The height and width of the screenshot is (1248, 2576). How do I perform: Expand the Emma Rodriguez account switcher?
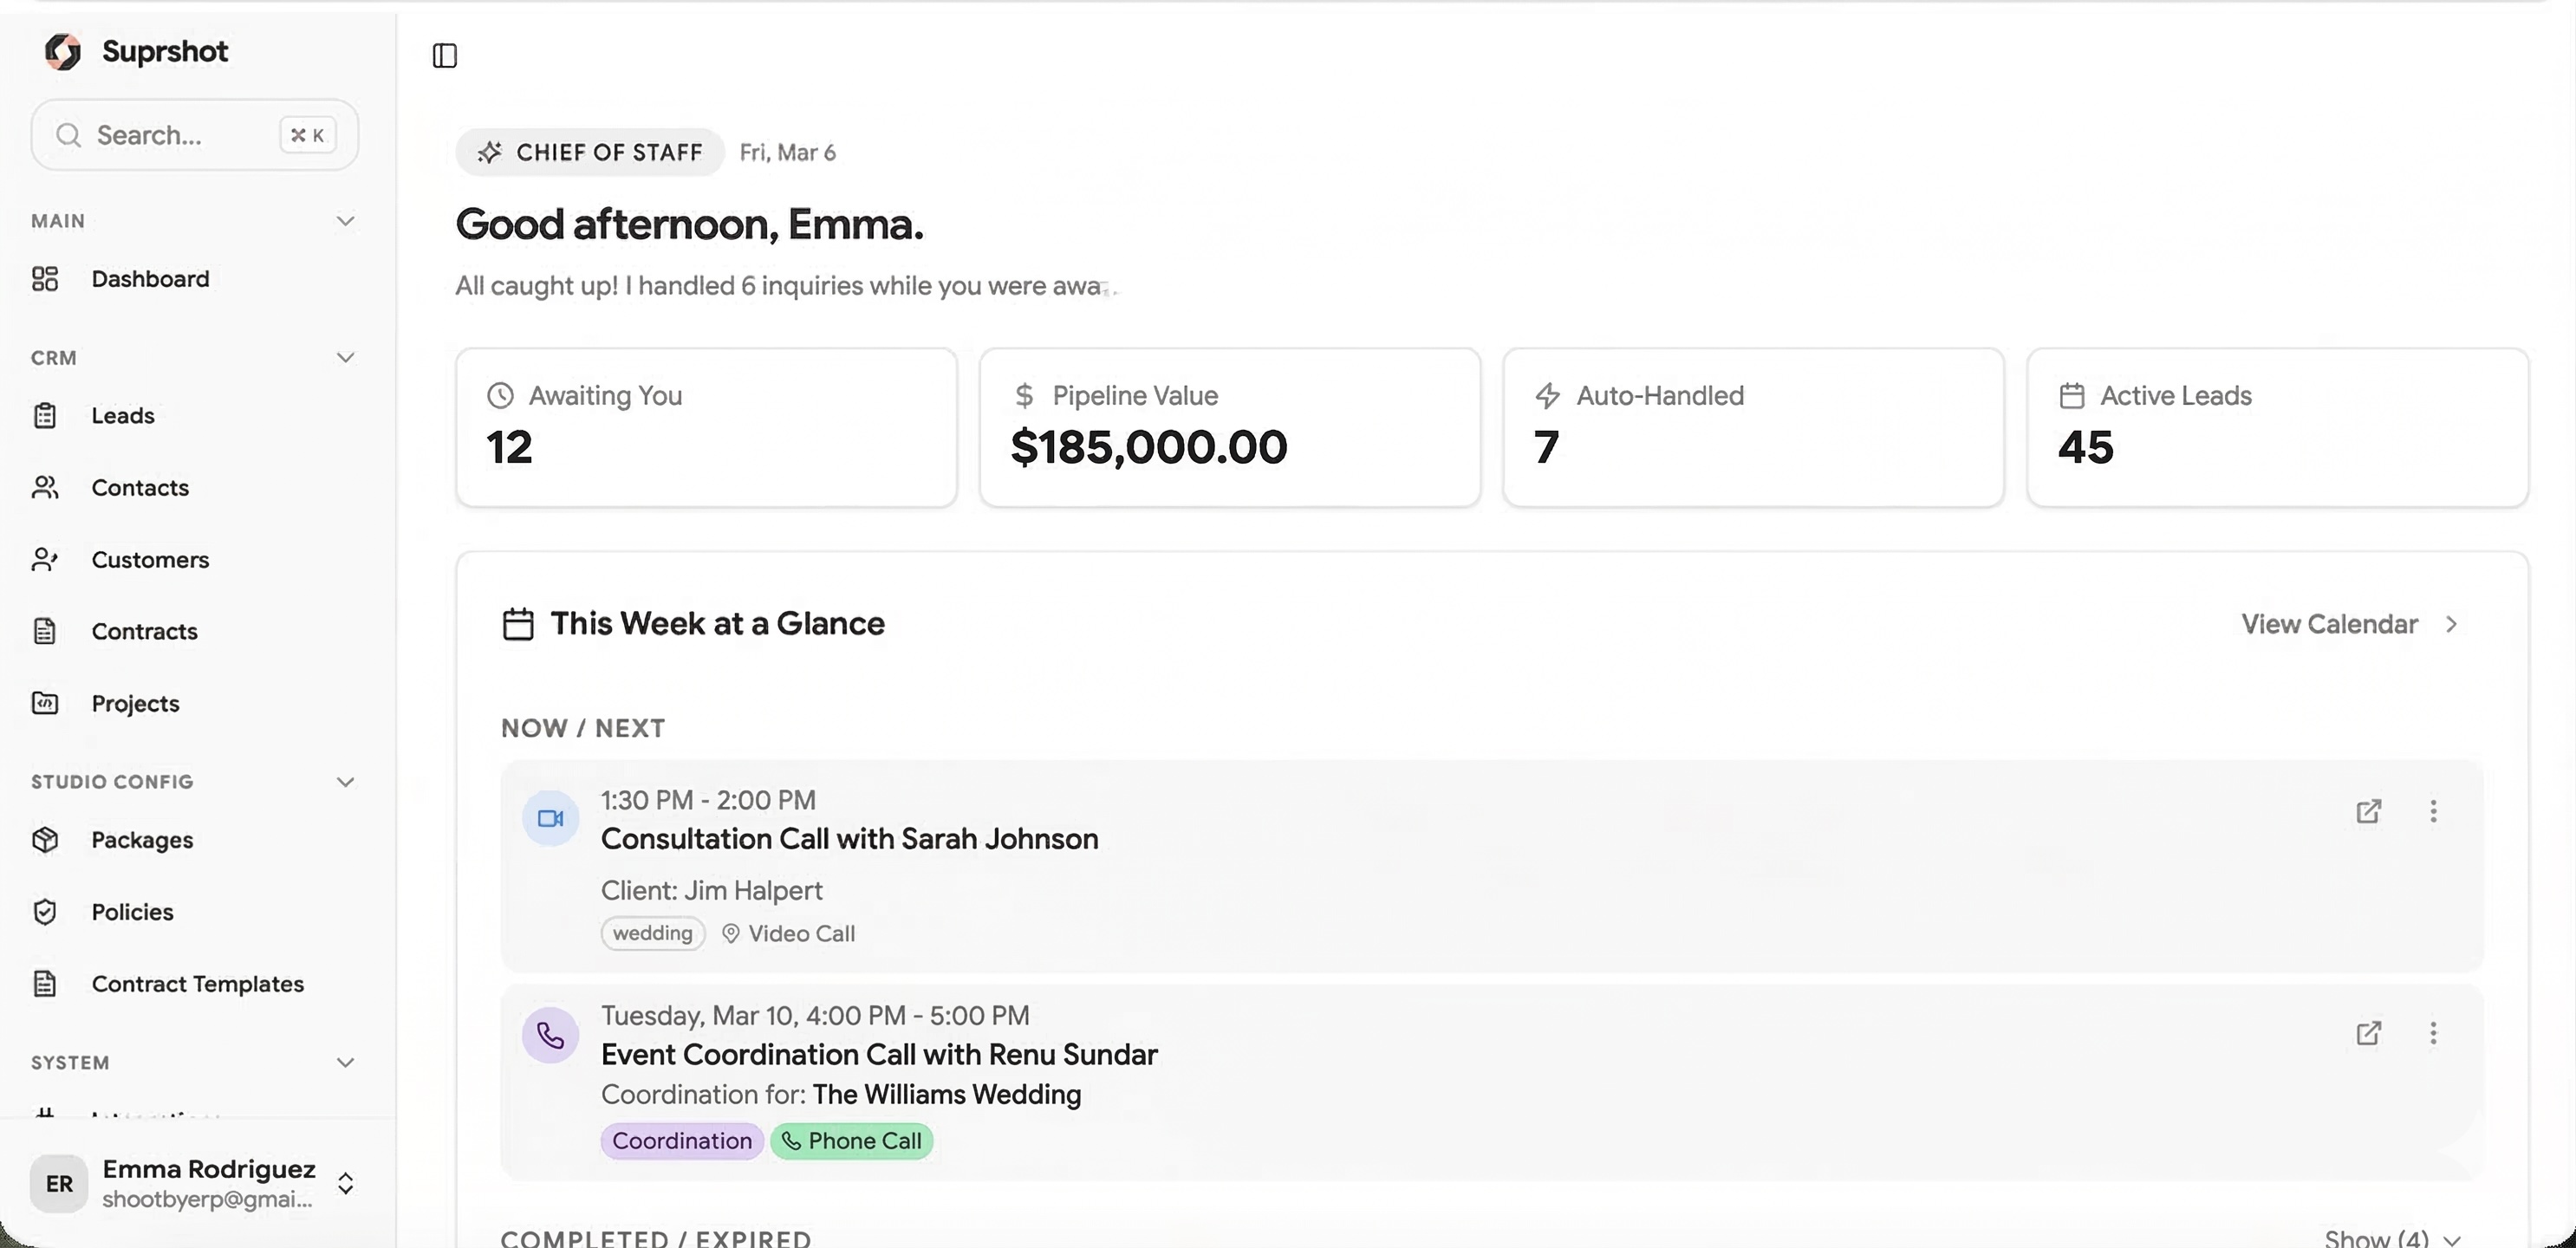pos(345,1184)
